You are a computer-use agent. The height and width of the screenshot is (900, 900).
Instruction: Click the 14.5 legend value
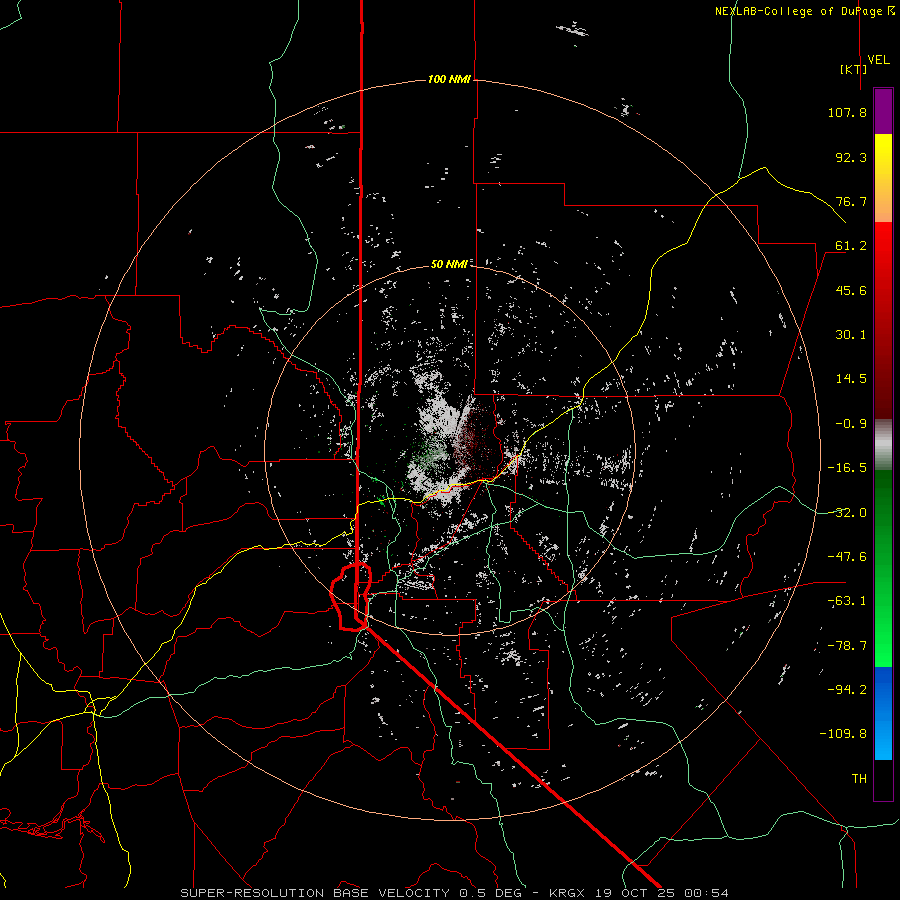tap(851, 379)
